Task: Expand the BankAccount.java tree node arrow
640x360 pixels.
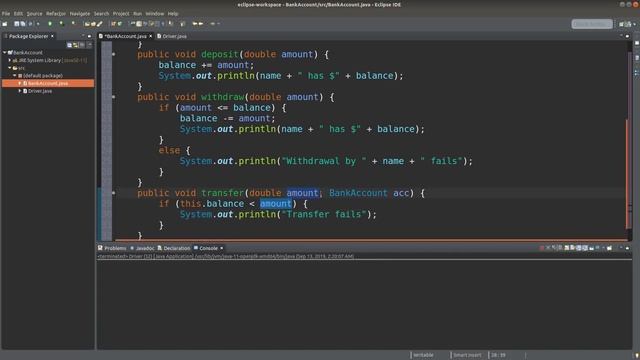Action: coord(20,83)
